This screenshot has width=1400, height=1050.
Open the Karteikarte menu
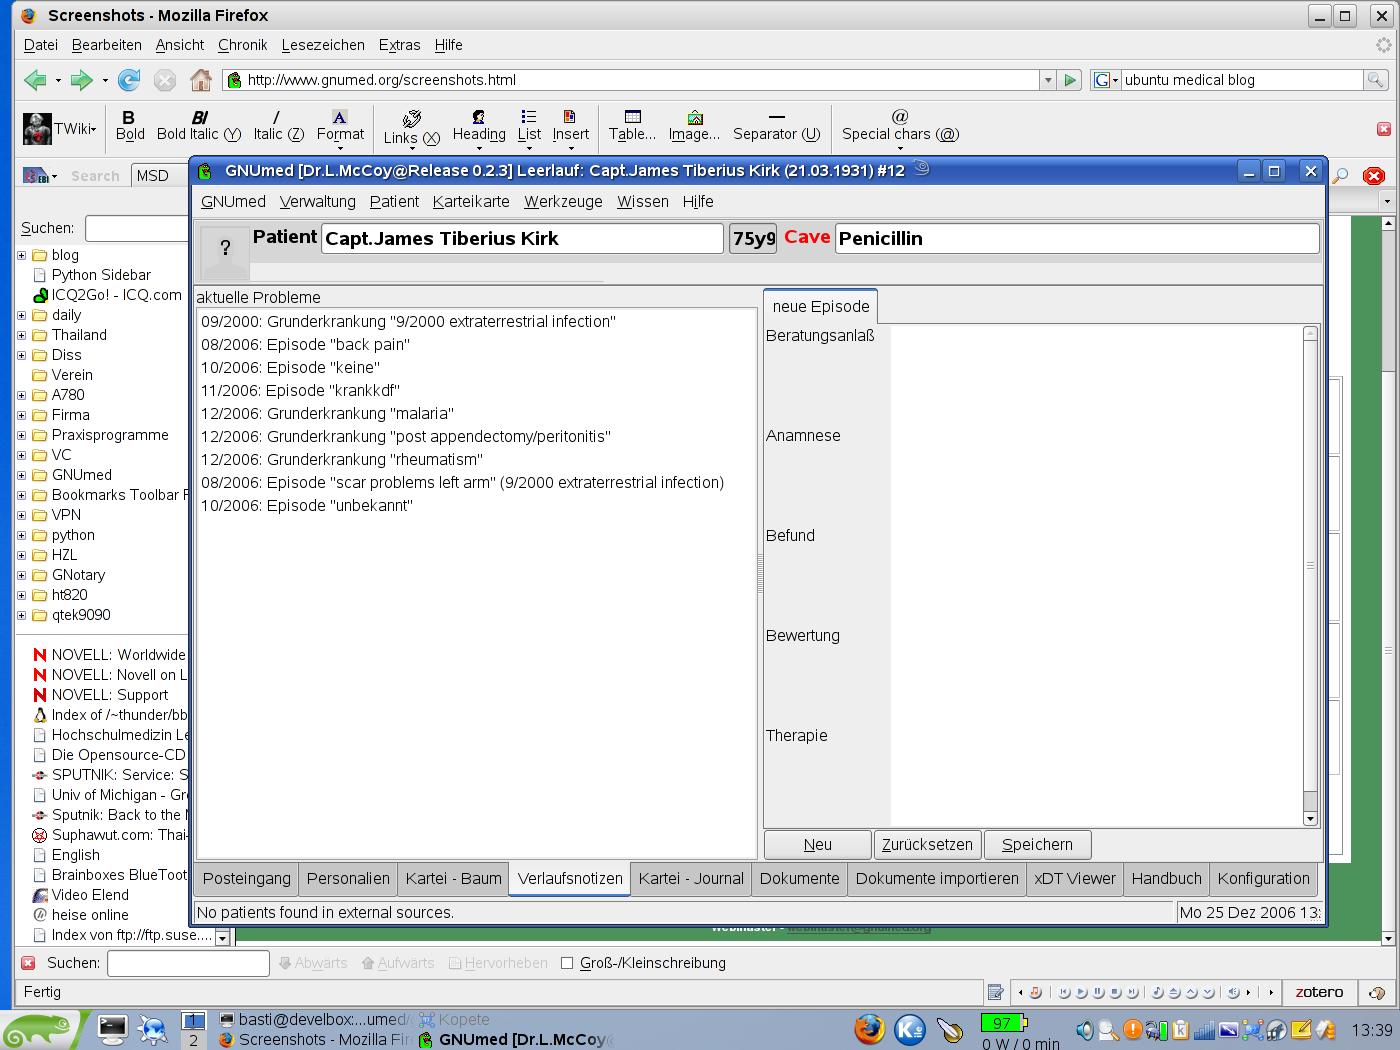(471, 201)
